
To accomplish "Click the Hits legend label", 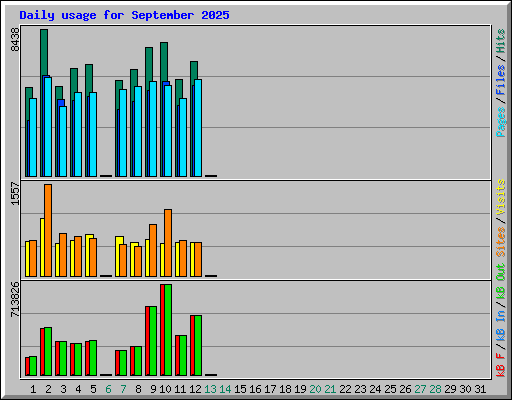I will click(501, 41).
